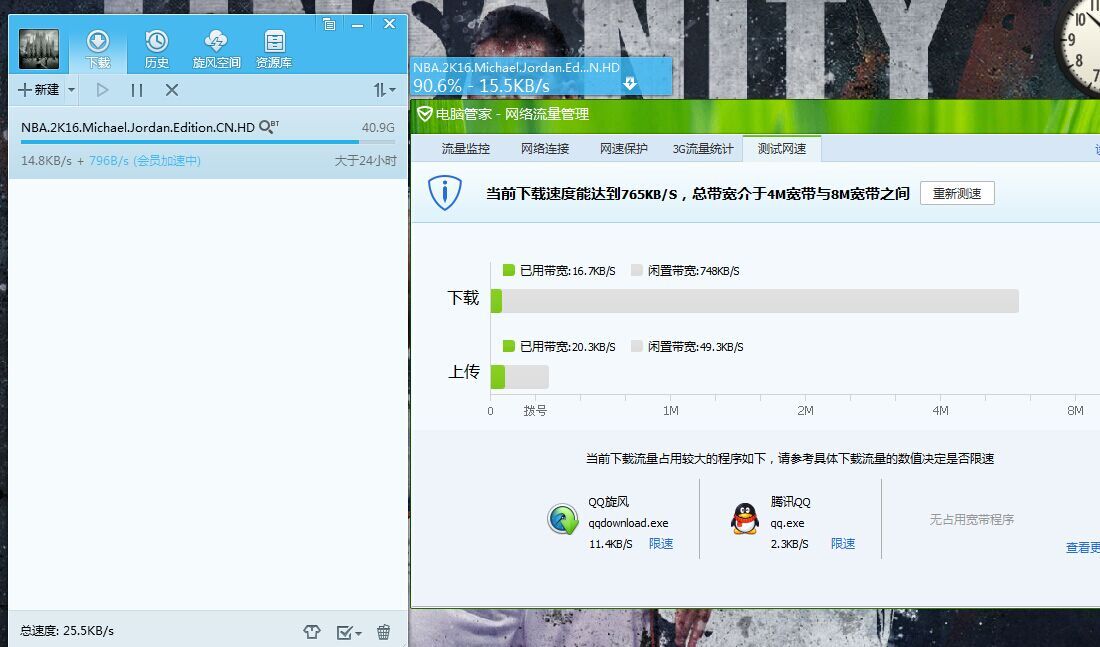Screen dimensions: 1100x647
Task: Click the 11.4KB/S speed for qqdownload.exe
Action: point(610,544)
